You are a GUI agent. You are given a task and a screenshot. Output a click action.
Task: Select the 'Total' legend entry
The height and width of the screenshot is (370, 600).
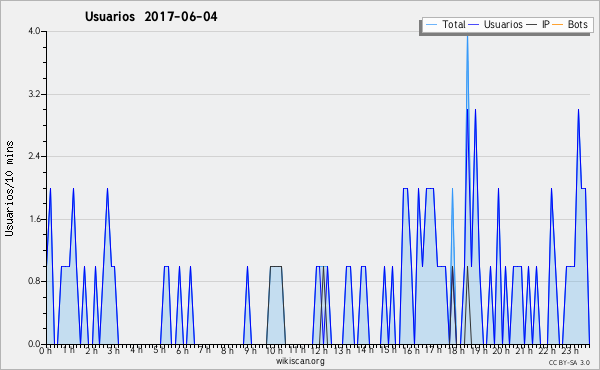coord(445,24)
